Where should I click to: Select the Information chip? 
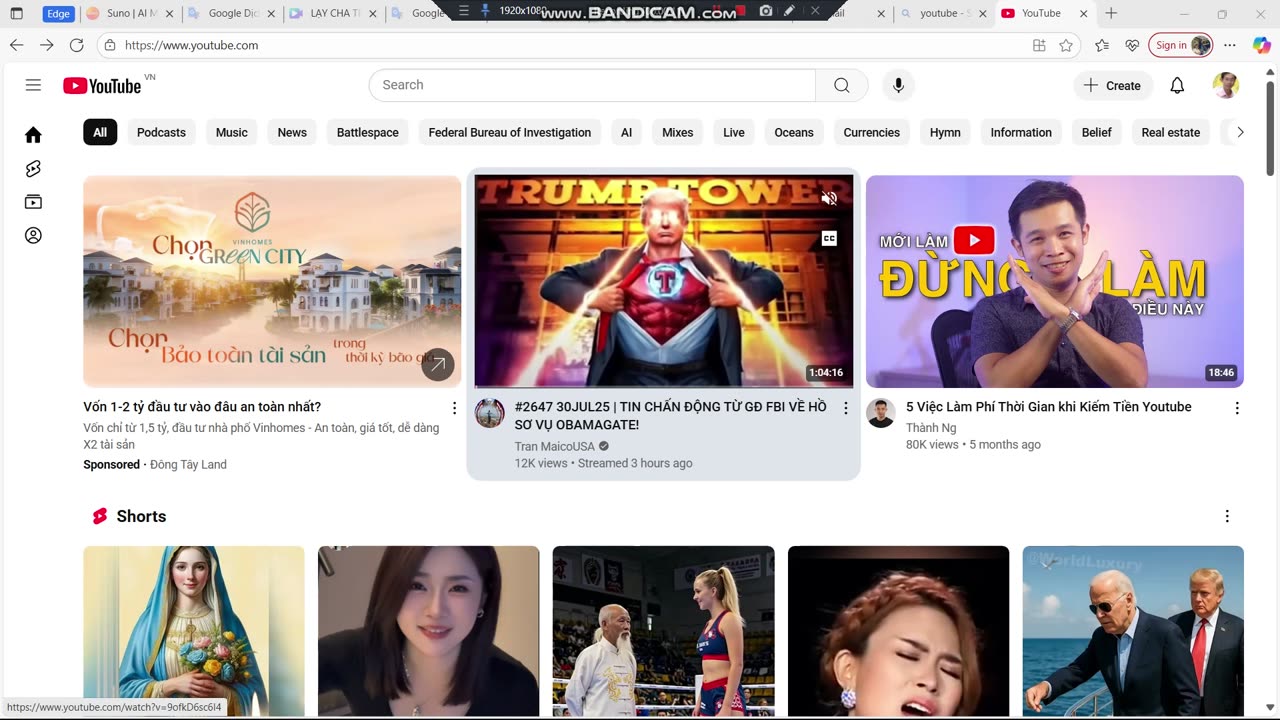coord(1021,132)
